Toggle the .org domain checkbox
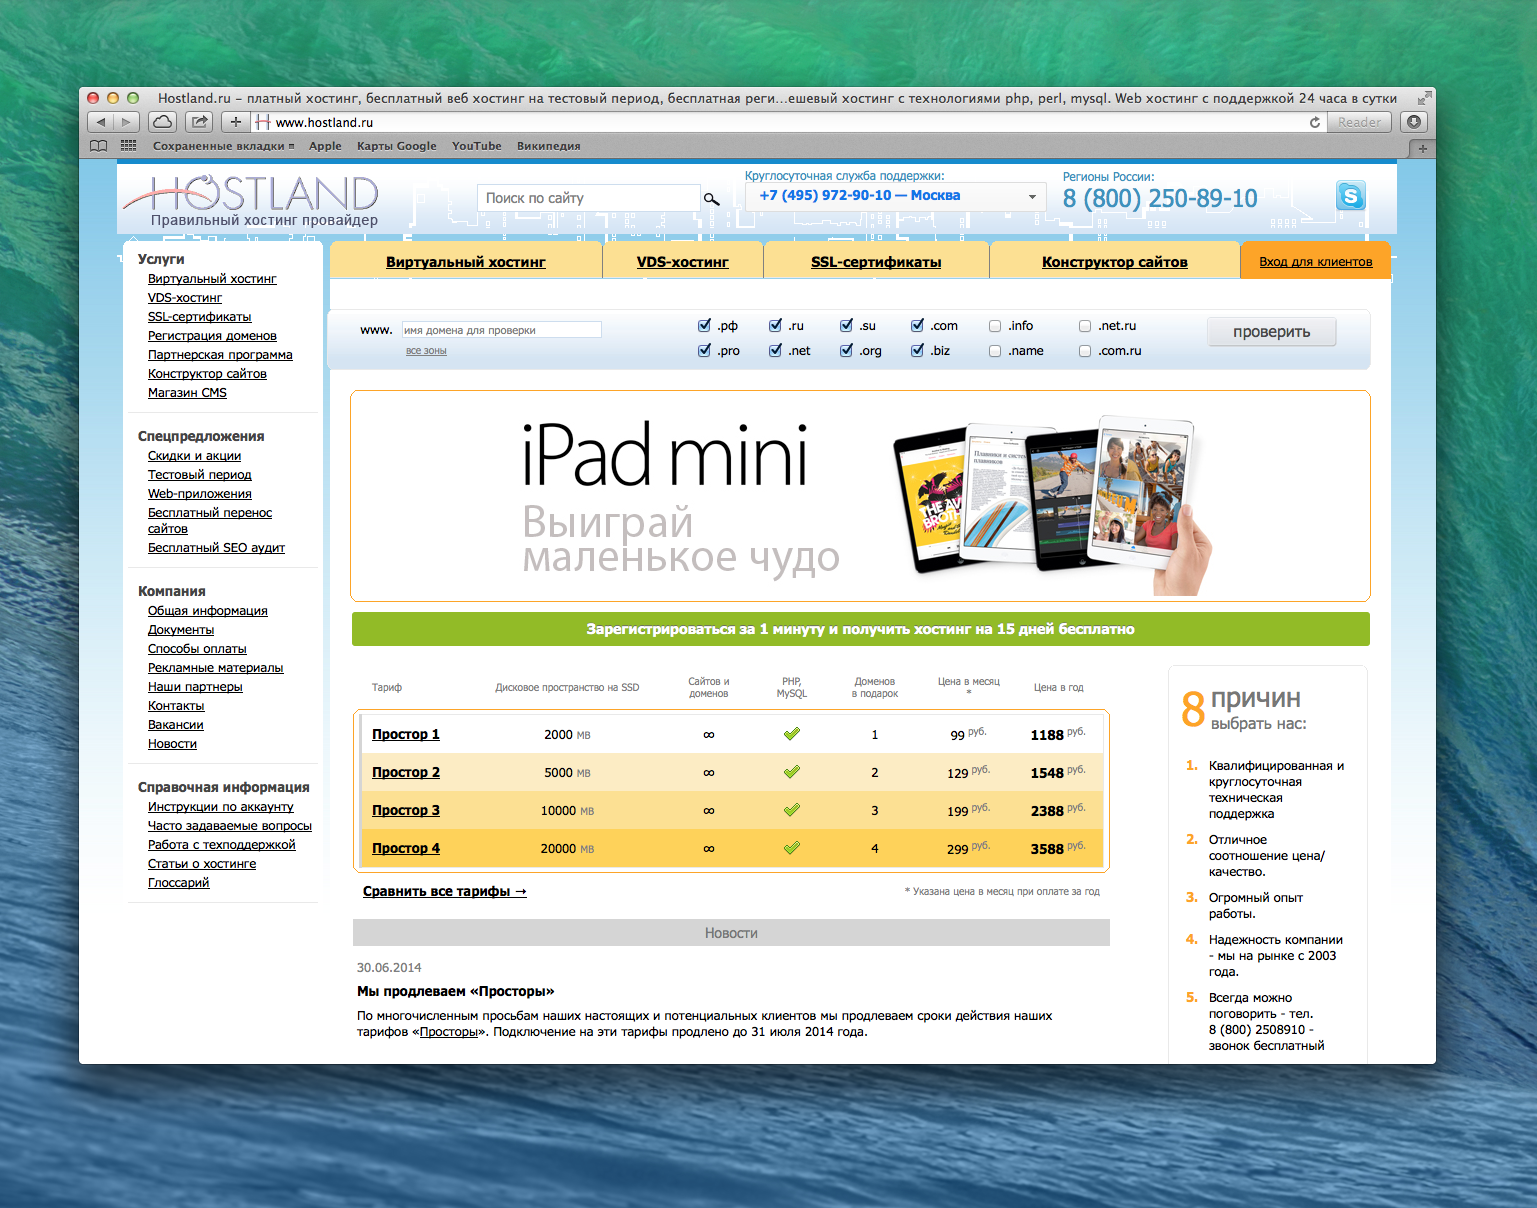Viewport: 1537px width, 1208px height. tap(846, 351)
